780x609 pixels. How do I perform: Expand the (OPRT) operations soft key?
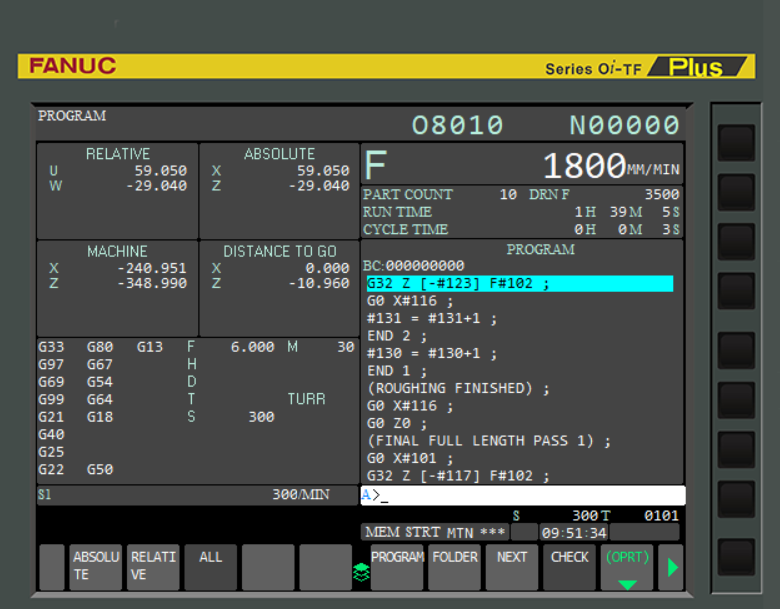click(627, 567)
